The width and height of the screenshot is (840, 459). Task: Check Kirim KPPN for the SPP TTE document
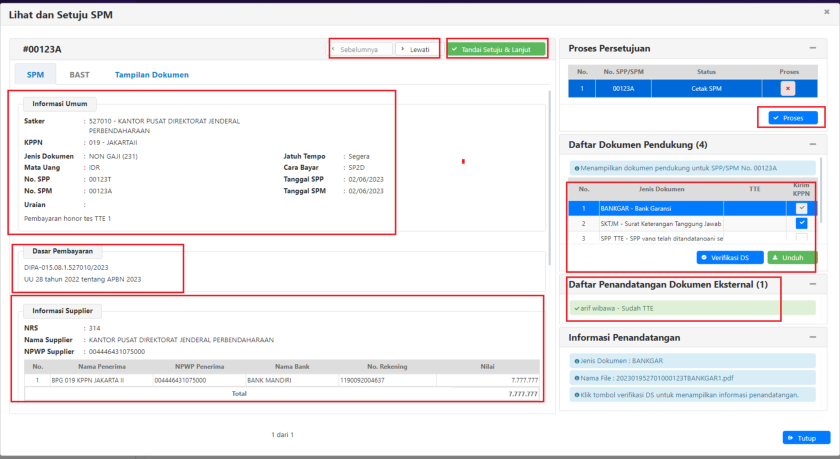pos(801,238)
